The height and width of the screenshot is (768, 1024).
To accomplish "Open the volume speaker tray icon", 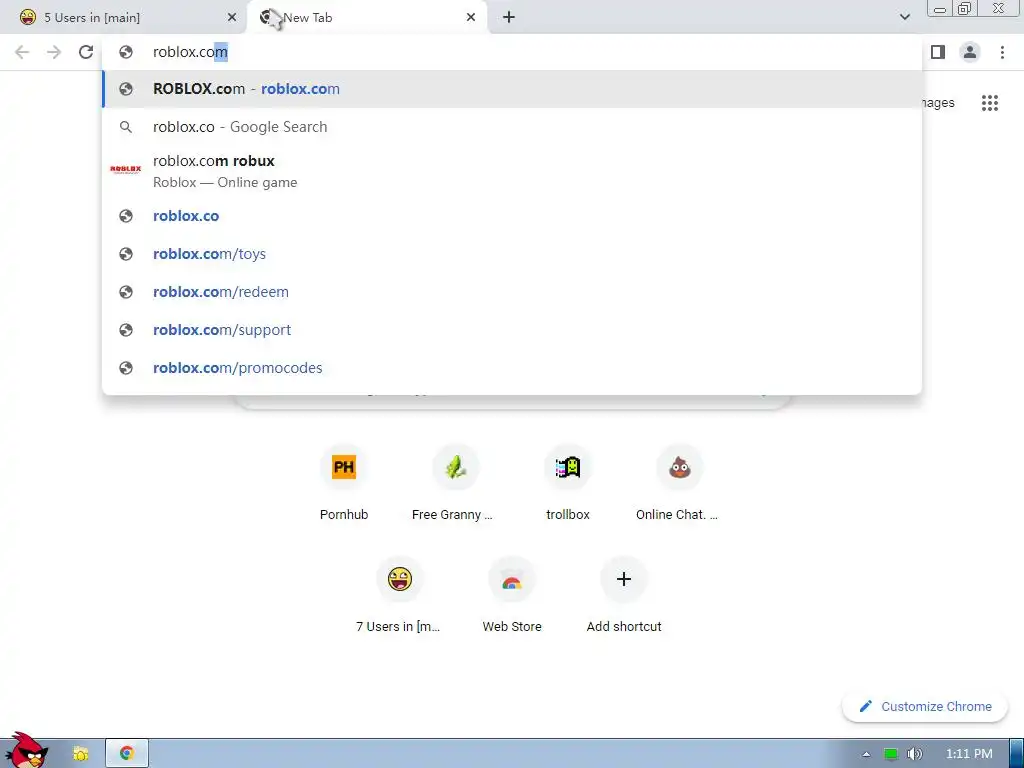I will 915,754.
